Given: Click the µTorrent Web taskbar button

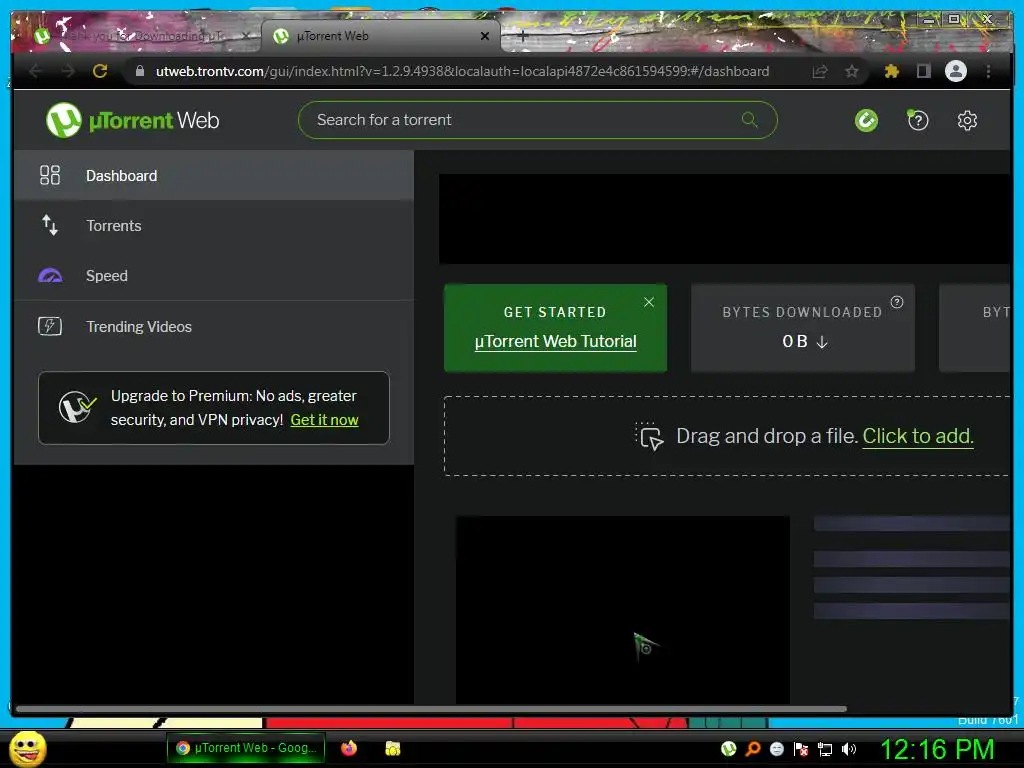Looking at the screenshot, I should pos(246,748).
